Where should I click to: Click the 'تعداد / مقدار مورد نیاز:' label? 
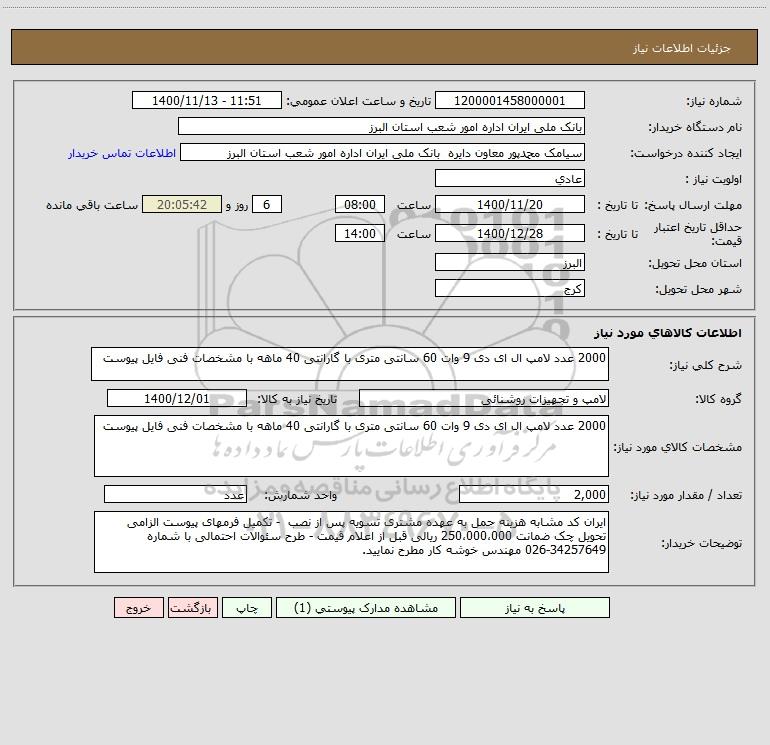(686, 496)
